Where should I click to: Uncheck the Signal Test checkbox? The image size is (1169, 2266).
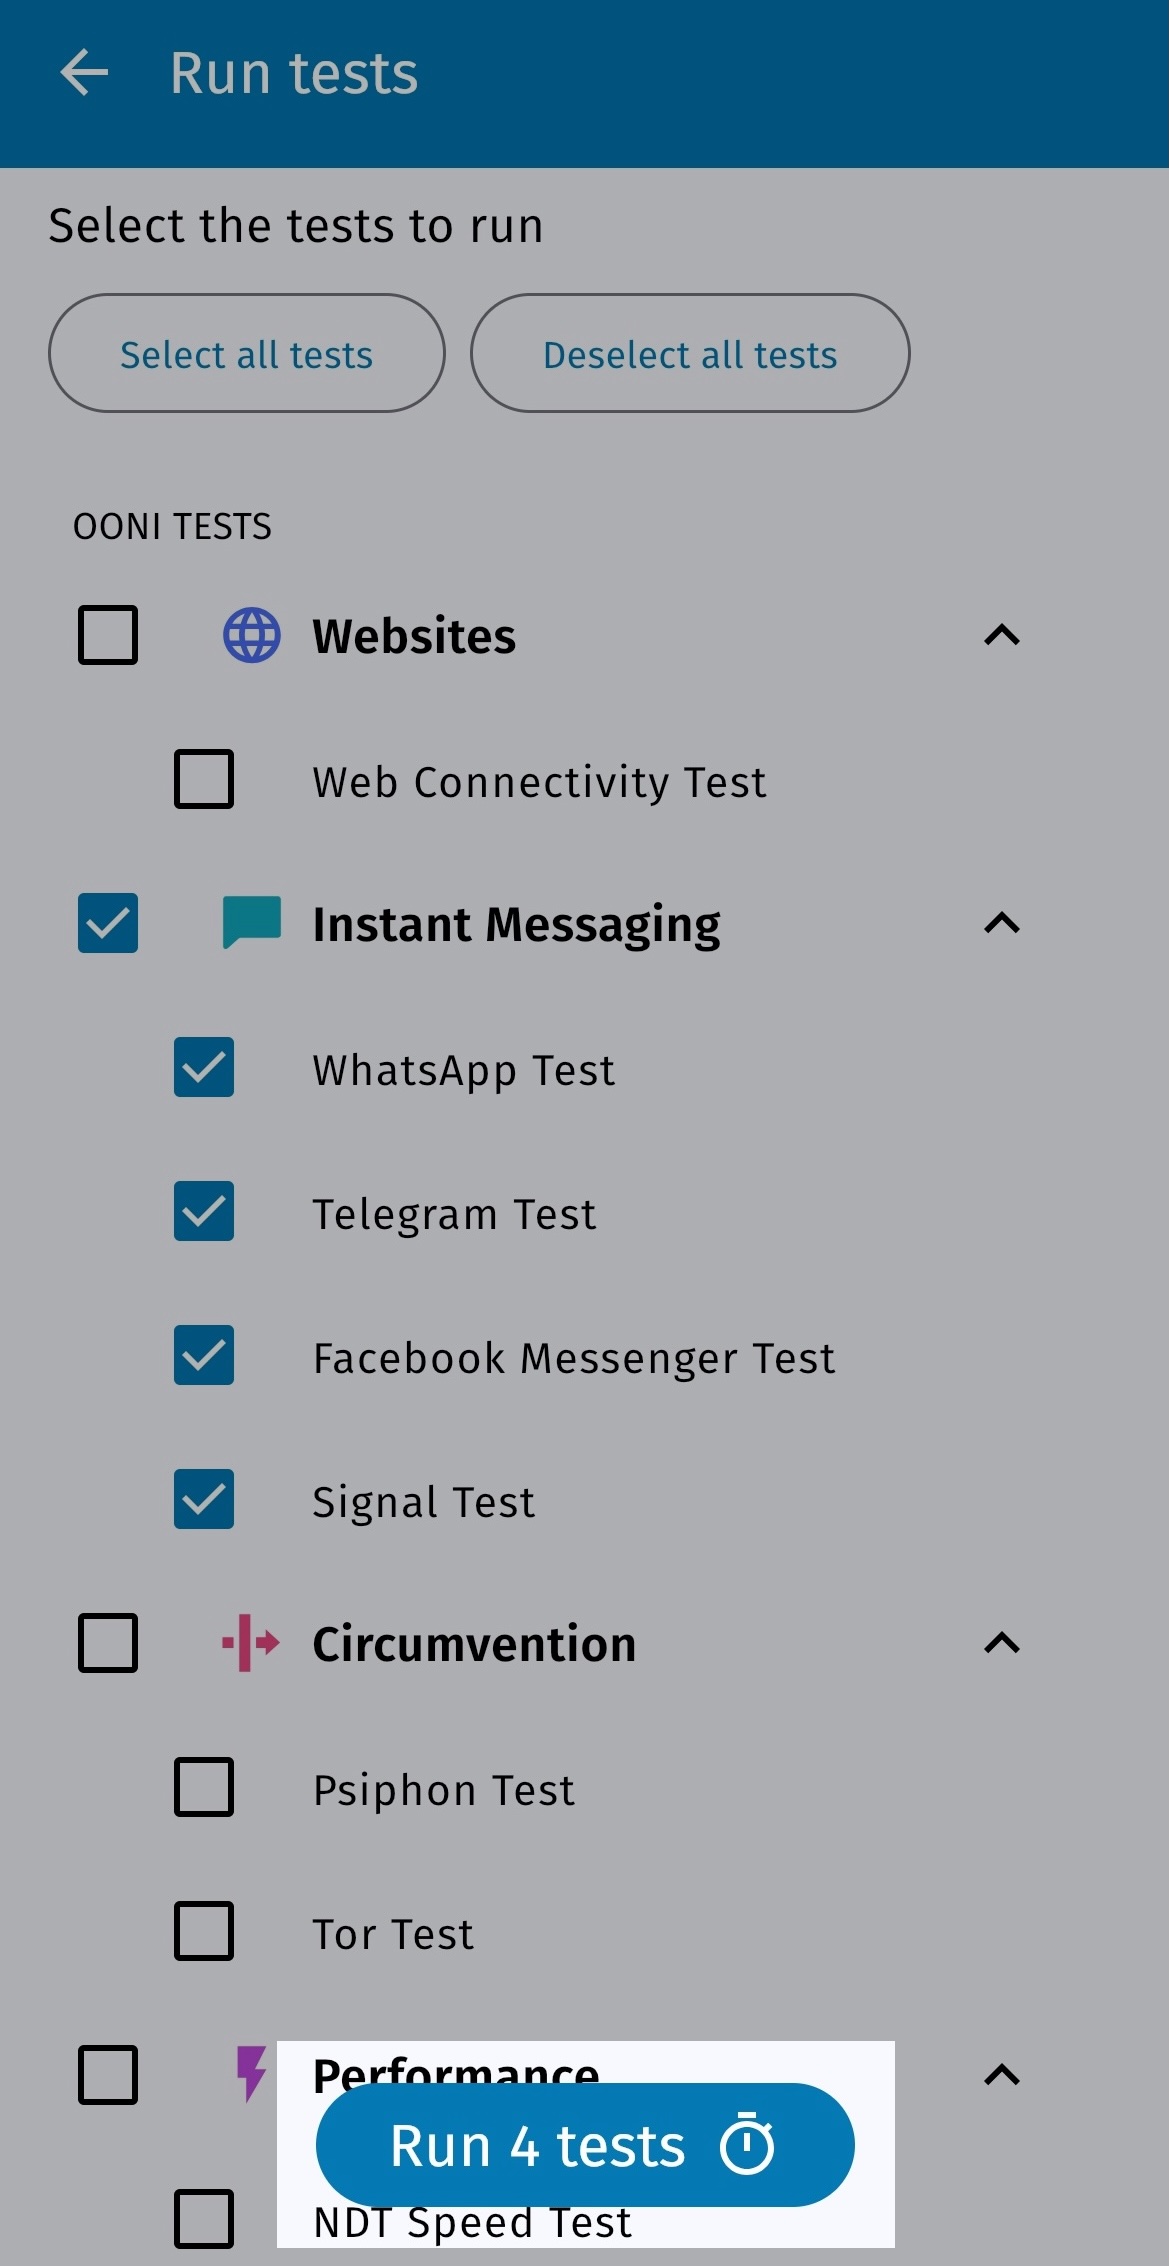coord(204,1499)
